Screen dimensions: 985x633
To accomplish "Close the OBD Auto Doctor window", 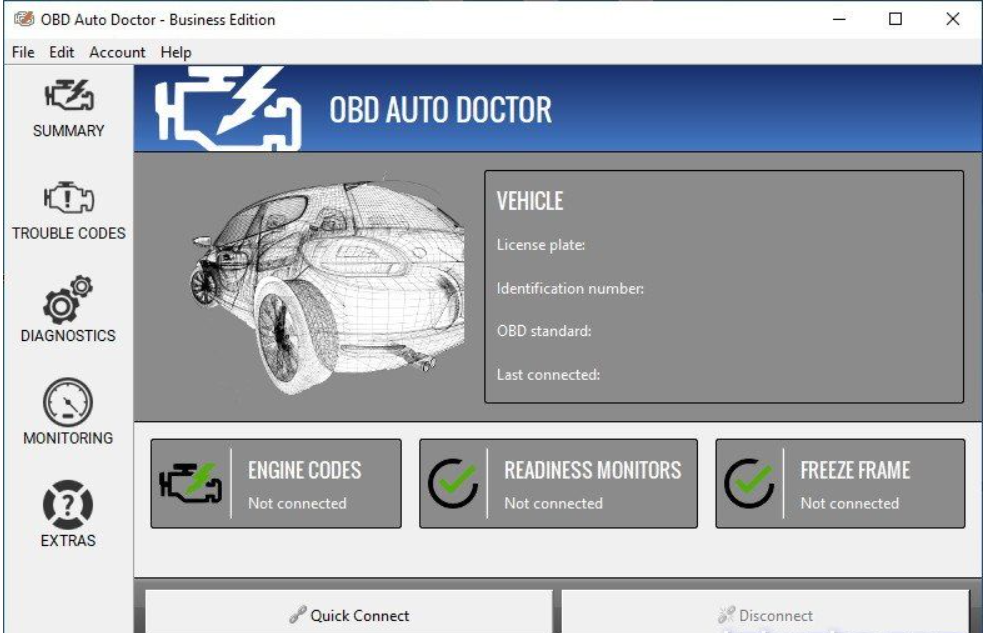I will (x=952, y=19).
